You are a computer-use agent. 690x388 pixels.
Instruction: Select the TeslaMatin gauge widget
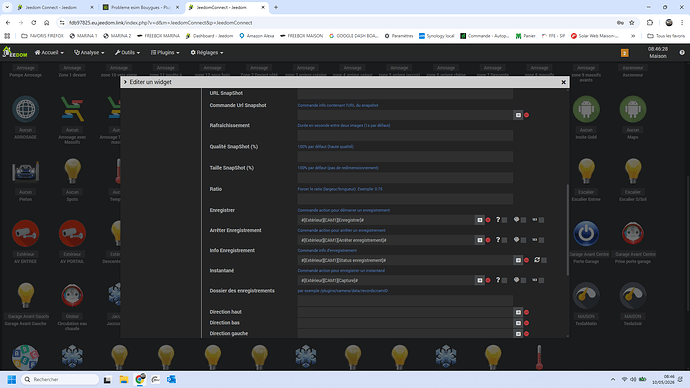pos(586,295)
